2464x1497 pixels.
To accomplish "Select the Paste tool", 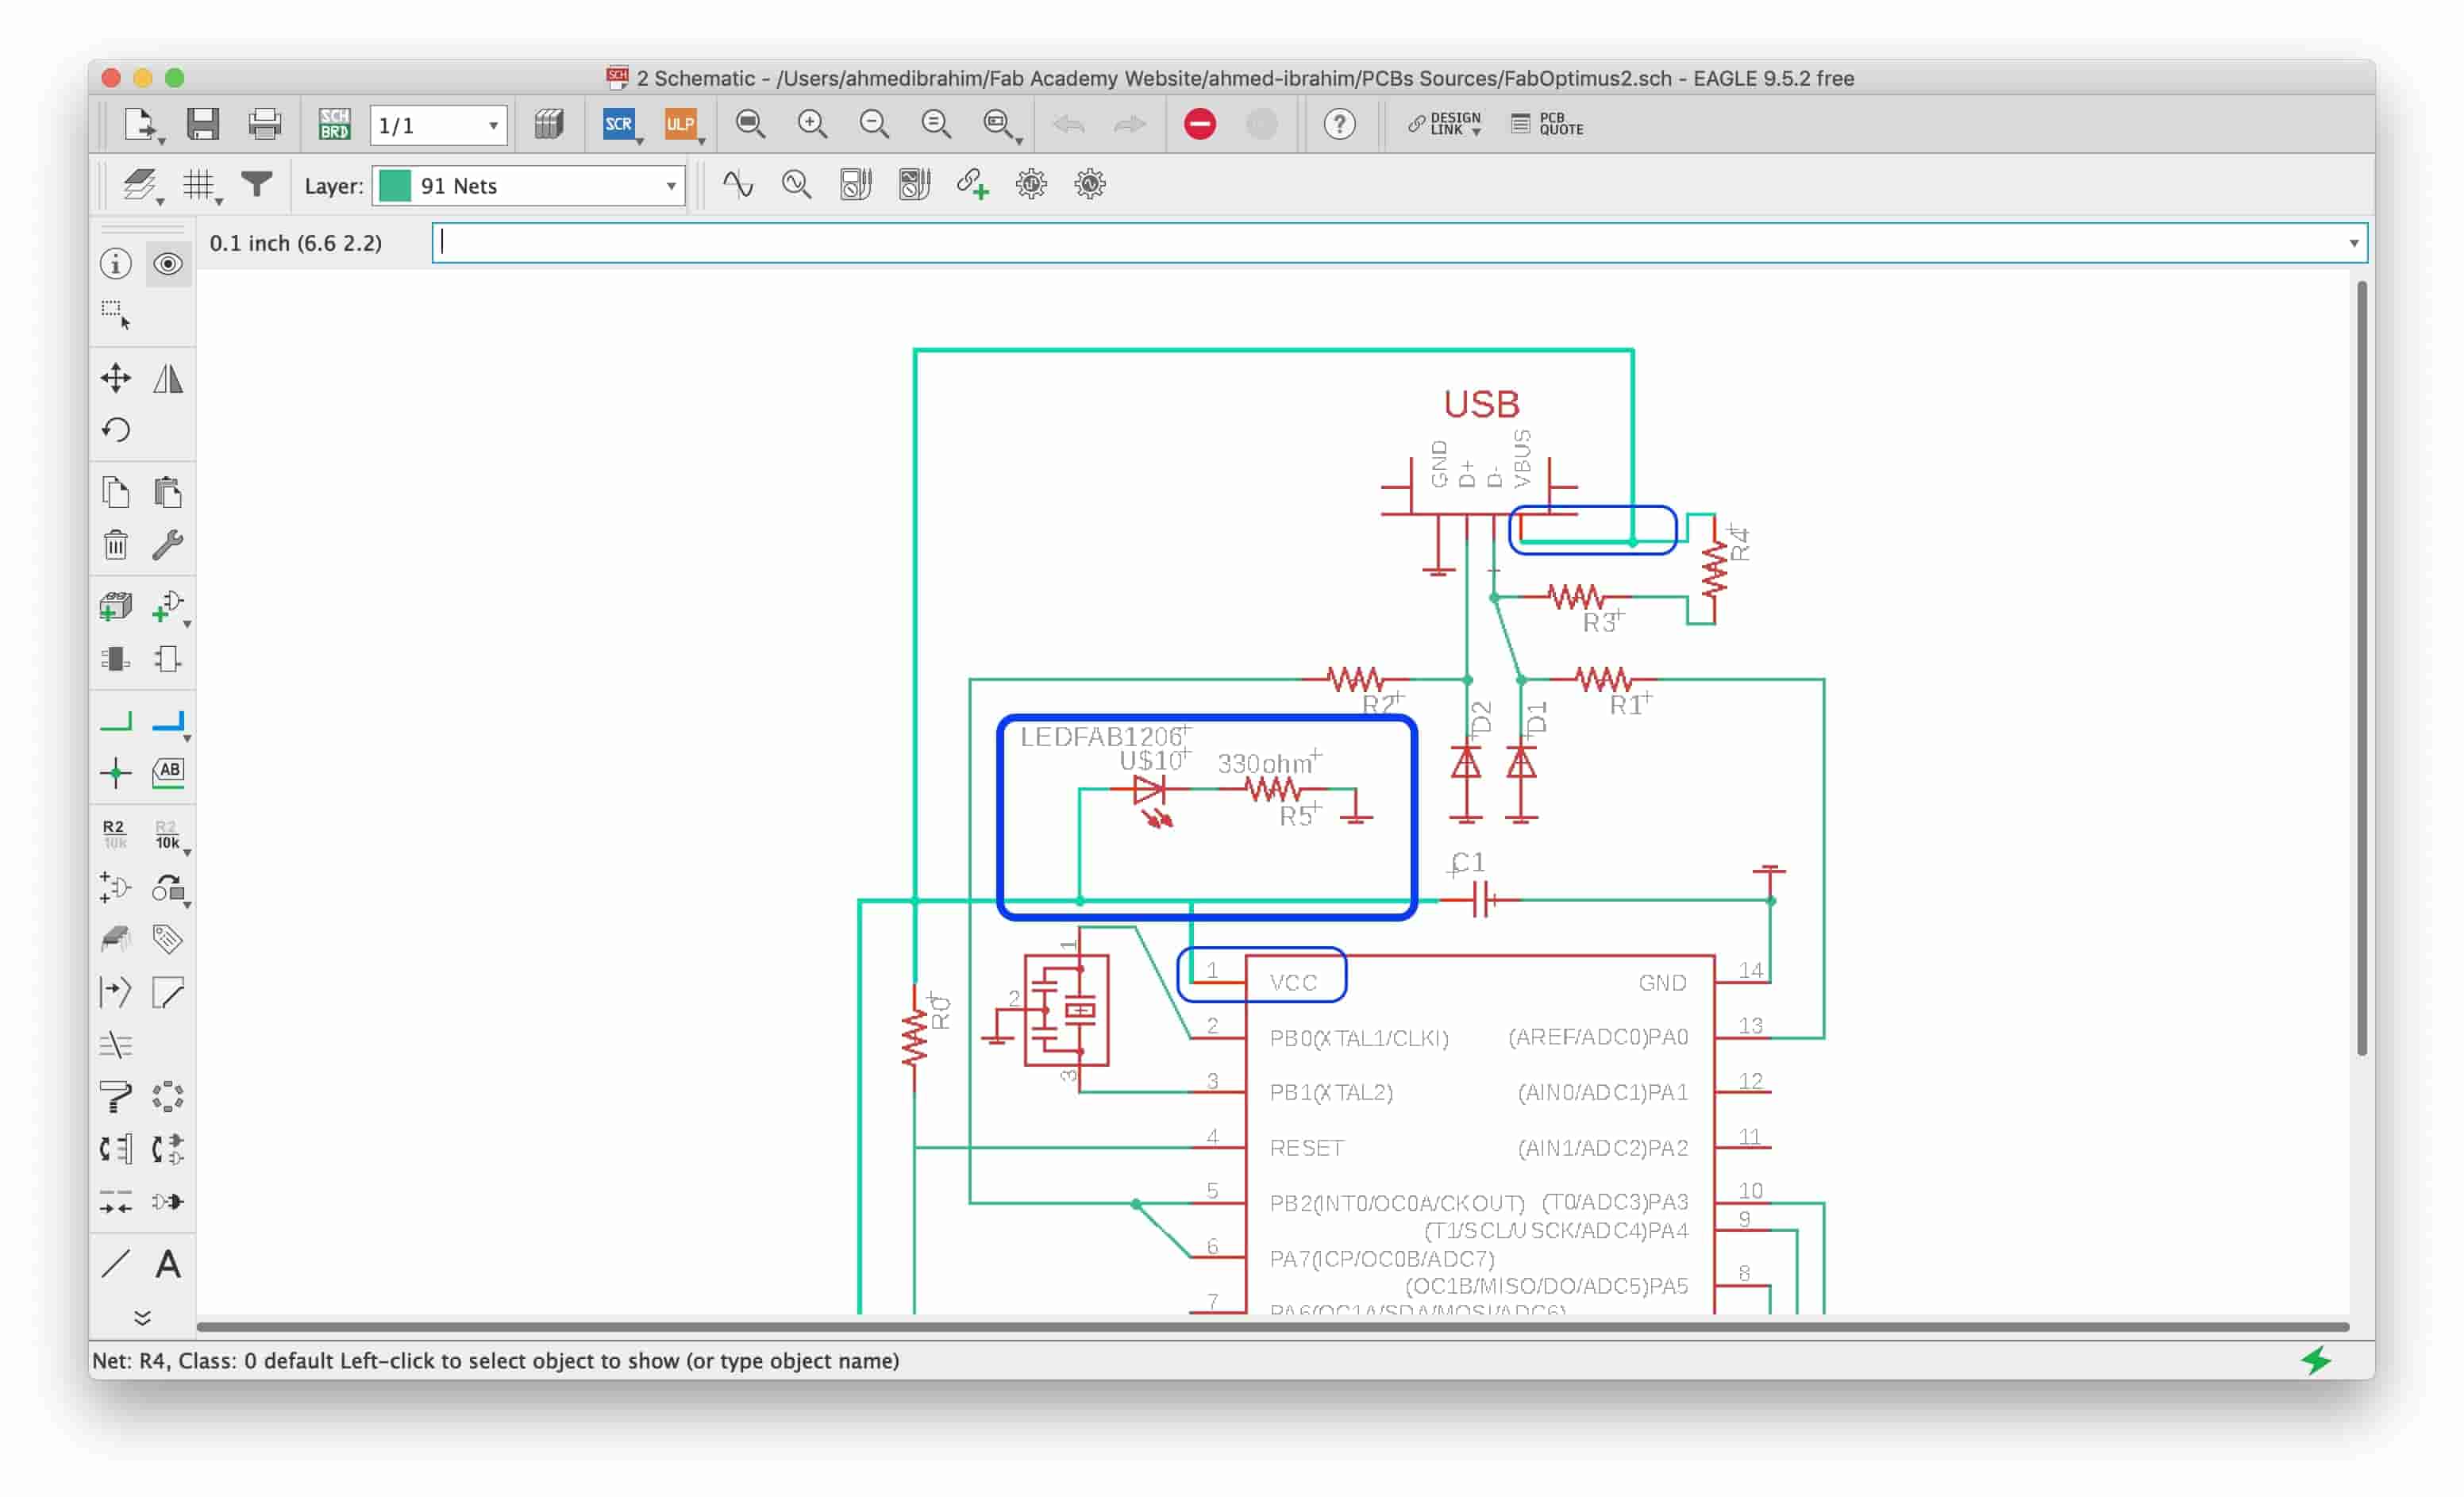I will coord(168,492).
